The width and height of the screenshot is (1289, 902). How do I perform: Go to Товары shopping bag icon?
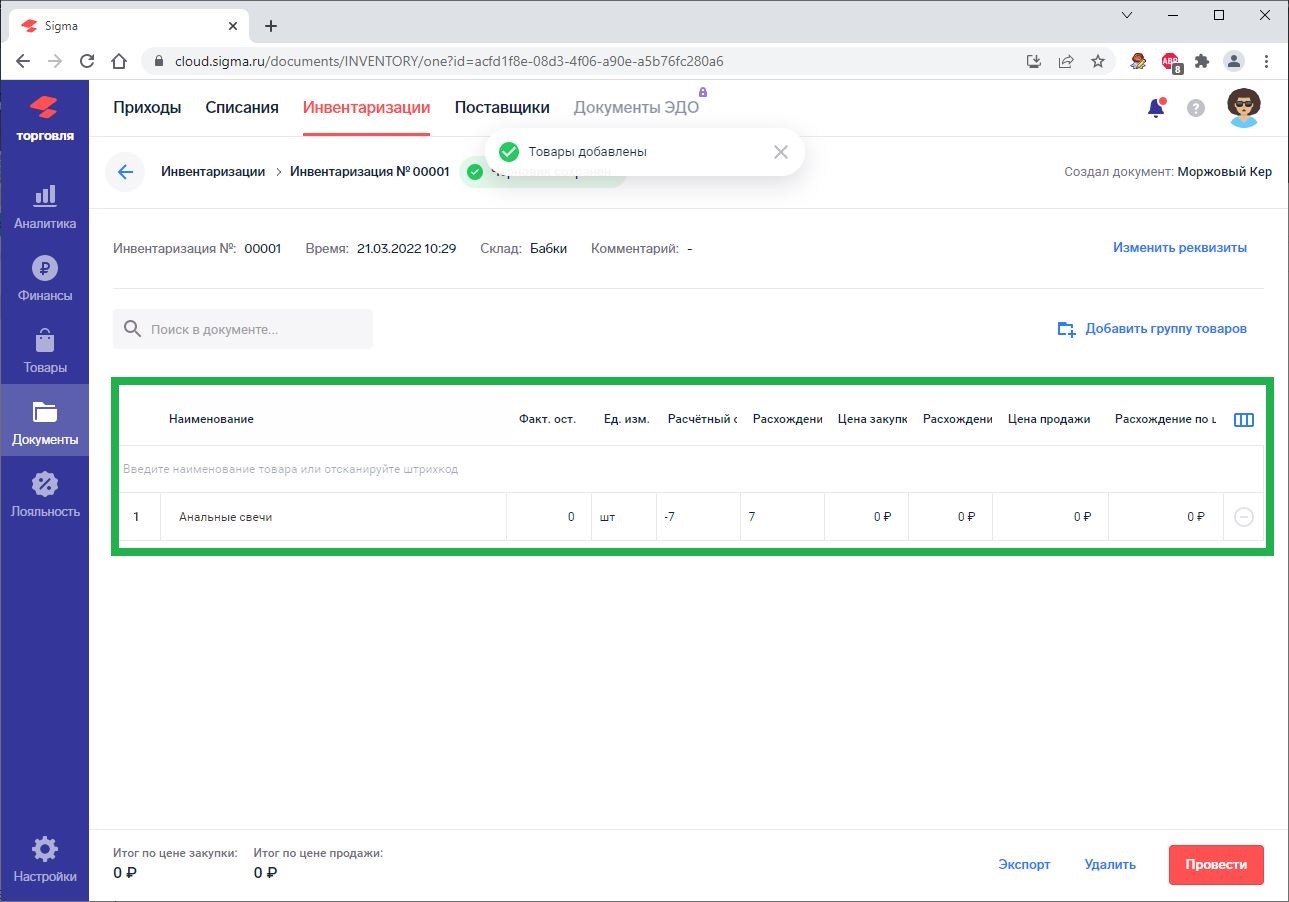[44, 350]
